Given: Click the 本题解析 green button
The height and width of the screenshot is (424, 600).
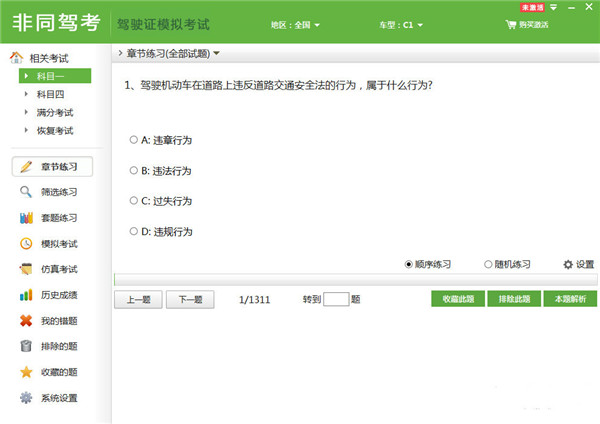Looking at the screenshot, I should coord(570,299).
